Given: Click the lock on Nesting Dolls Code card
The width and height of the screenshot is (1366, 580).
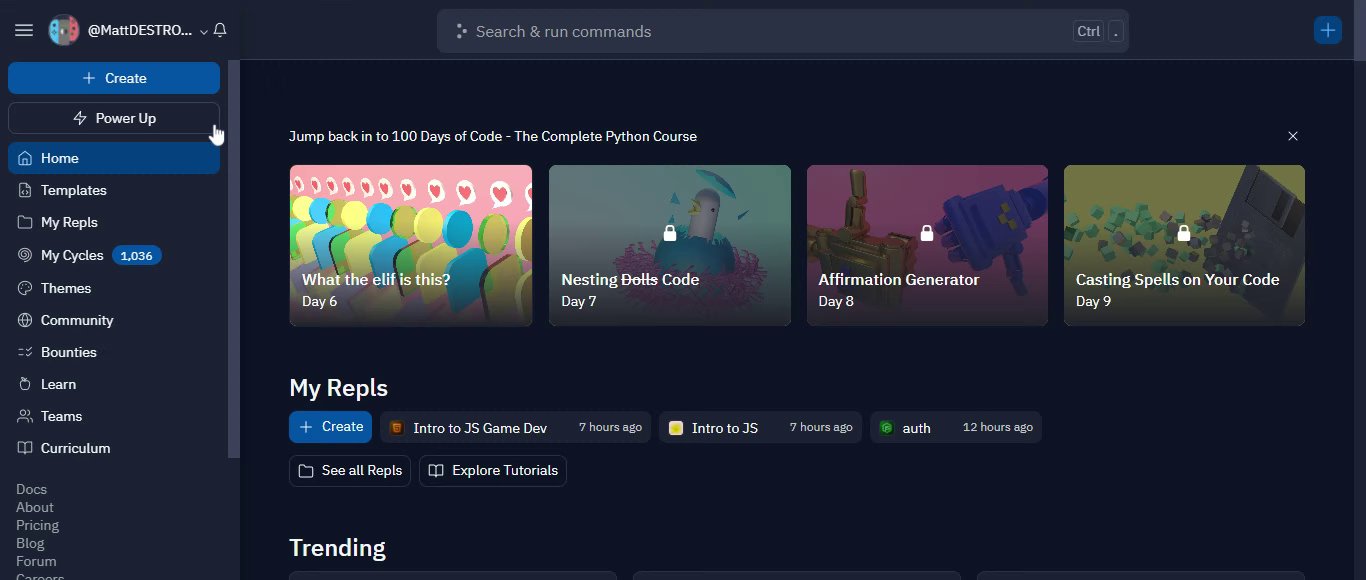Looking at the screenshot, I should click(669, 233).
